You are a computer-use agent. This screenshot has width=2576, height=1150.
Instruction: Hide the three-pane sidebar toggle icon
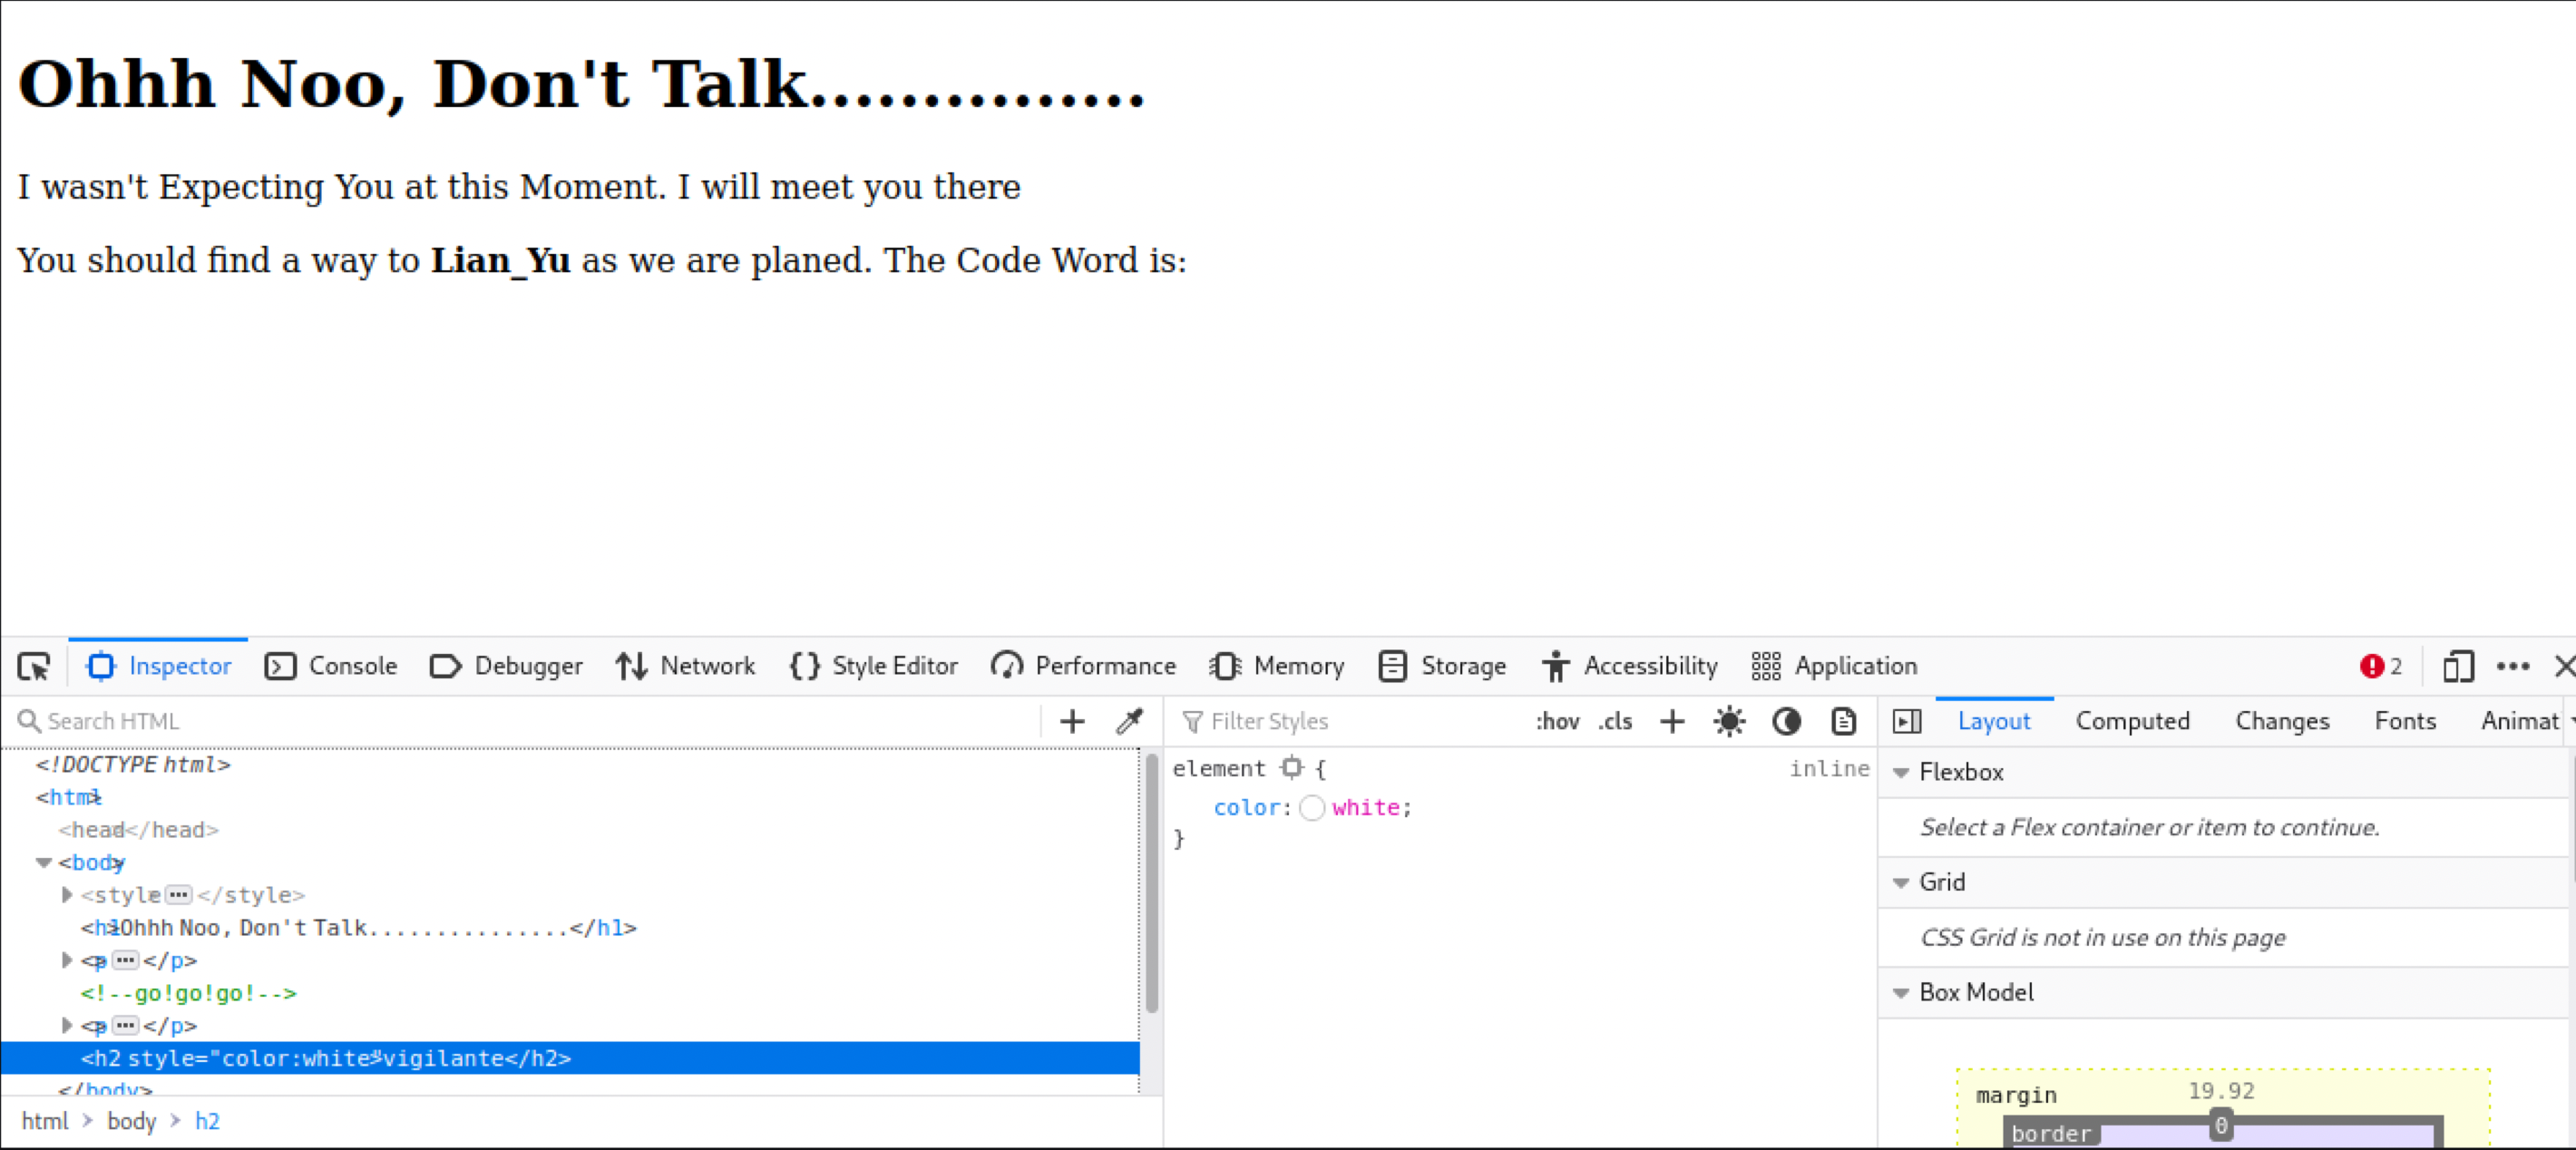click(1907, 721)
